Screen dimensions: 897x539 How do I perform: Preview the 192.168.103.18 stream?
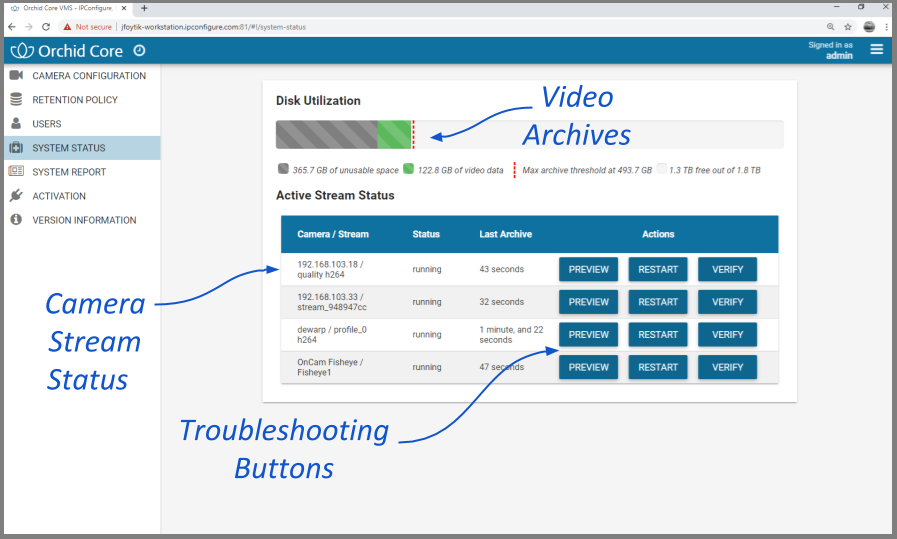pos(588,269)
